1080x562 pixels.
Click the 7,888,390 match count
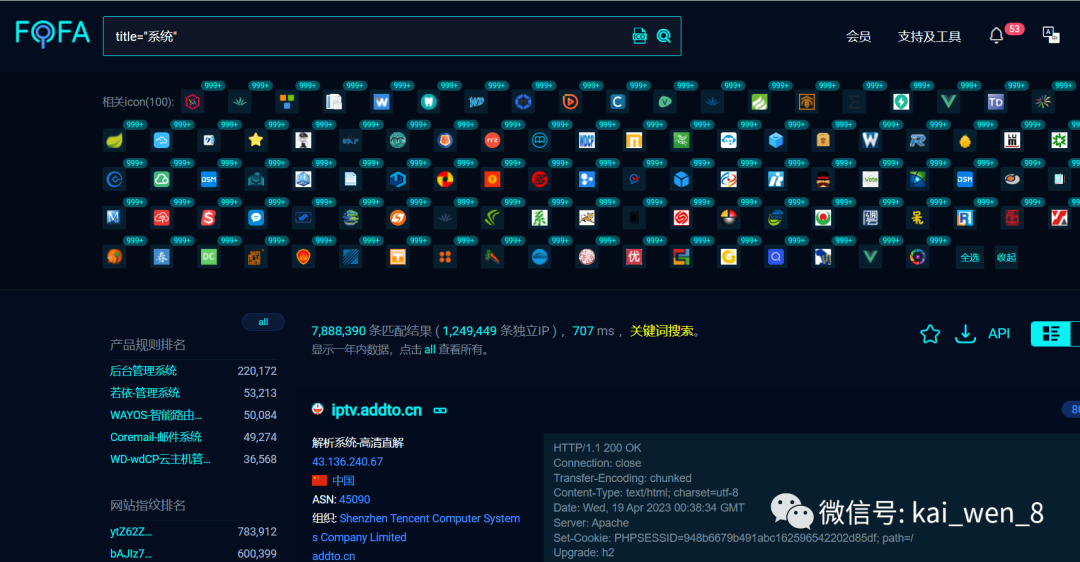338,331
